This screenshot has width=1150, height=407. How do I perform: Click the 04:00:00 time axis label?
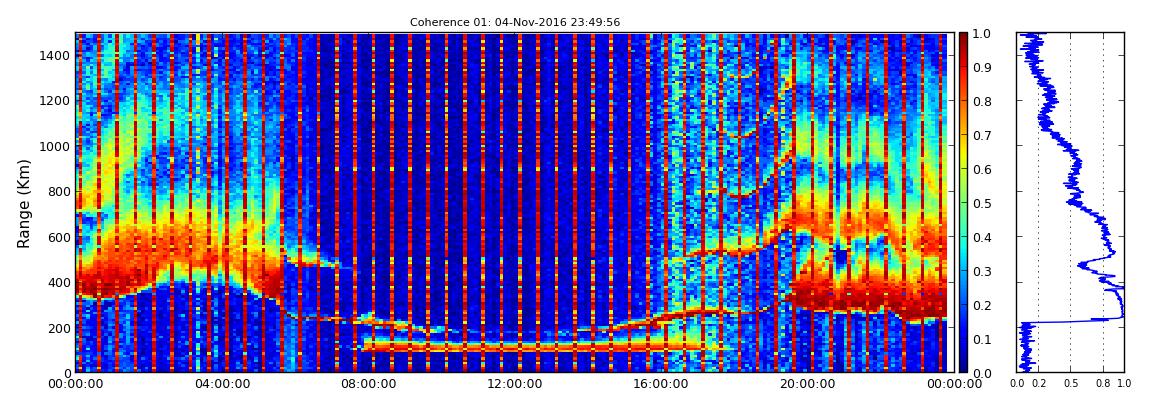pos(221,384)
